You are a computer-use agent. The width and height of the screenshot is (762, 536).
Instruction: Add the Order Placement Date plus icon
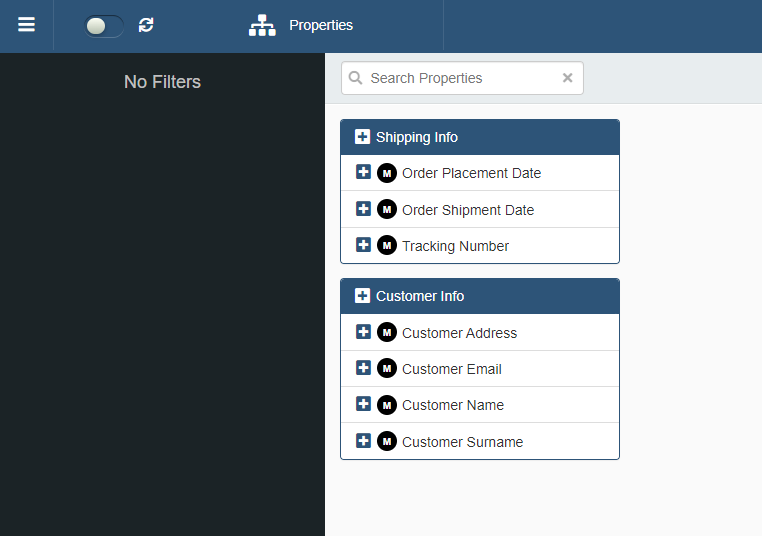pos(364,172)
